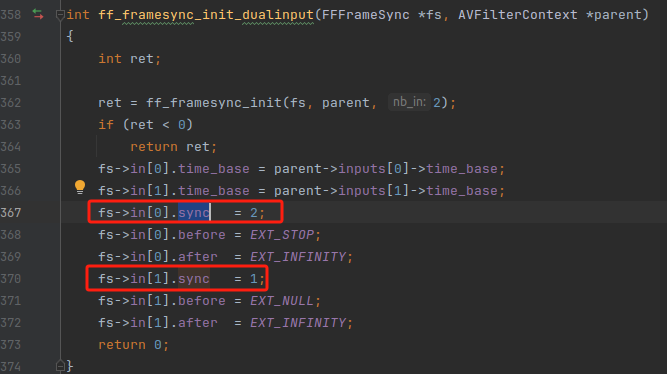The height and width of the screenshot is (374, 667).
Task: Click FFFrameSync type in function signature
Action: [365, 15]
